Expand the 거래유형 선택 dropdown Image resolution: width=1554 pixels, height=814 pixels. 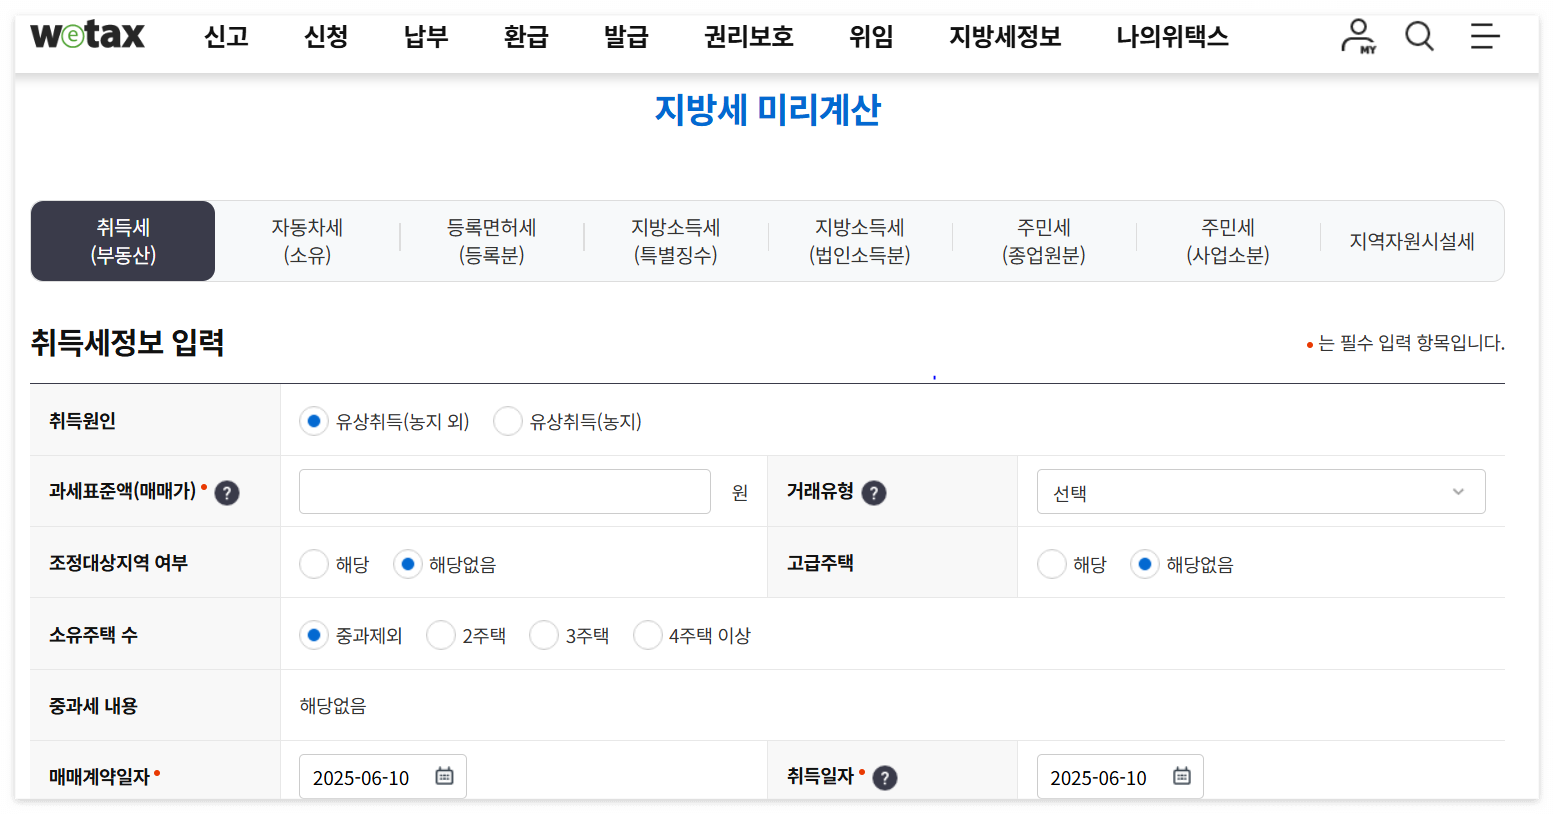(x=1261, y=492)
